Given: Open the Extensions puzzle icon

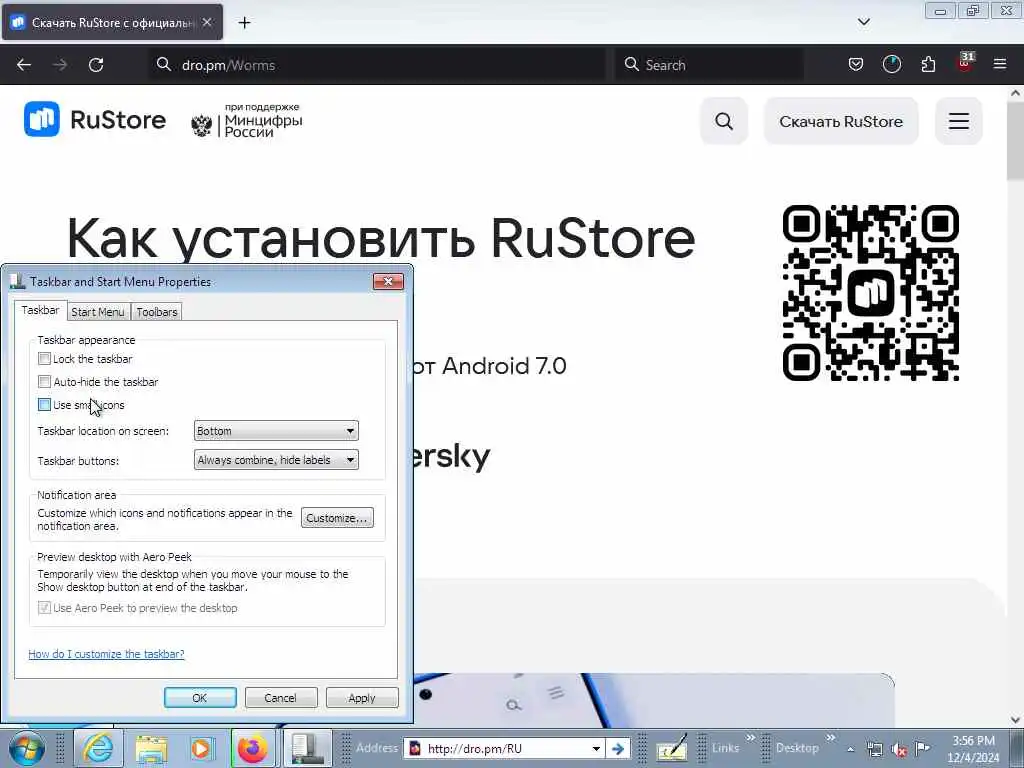Looking at the screenshot, I should [x=928, y=65].
